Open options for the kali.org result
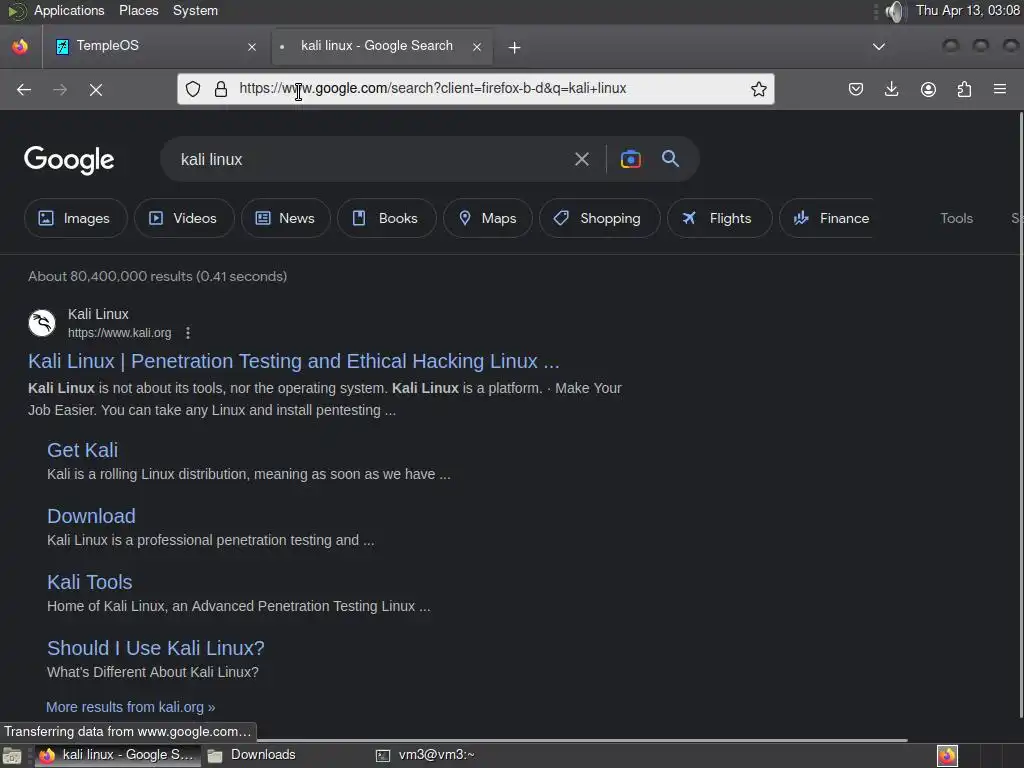The height and width of the screenshot is (768, 1024). tap(187, 333)
